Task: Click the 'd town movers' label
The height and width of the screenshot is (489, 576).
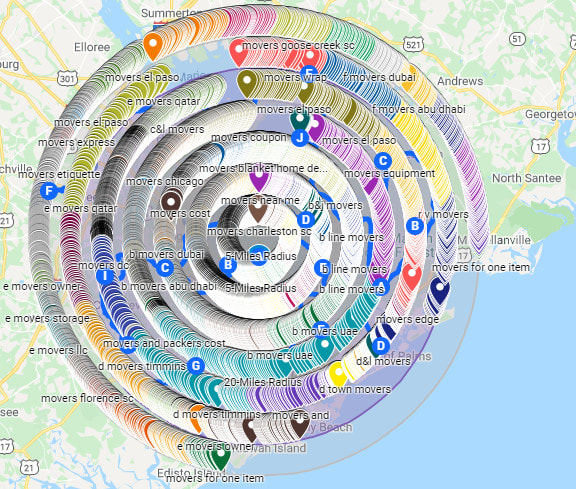Action: 355,389
